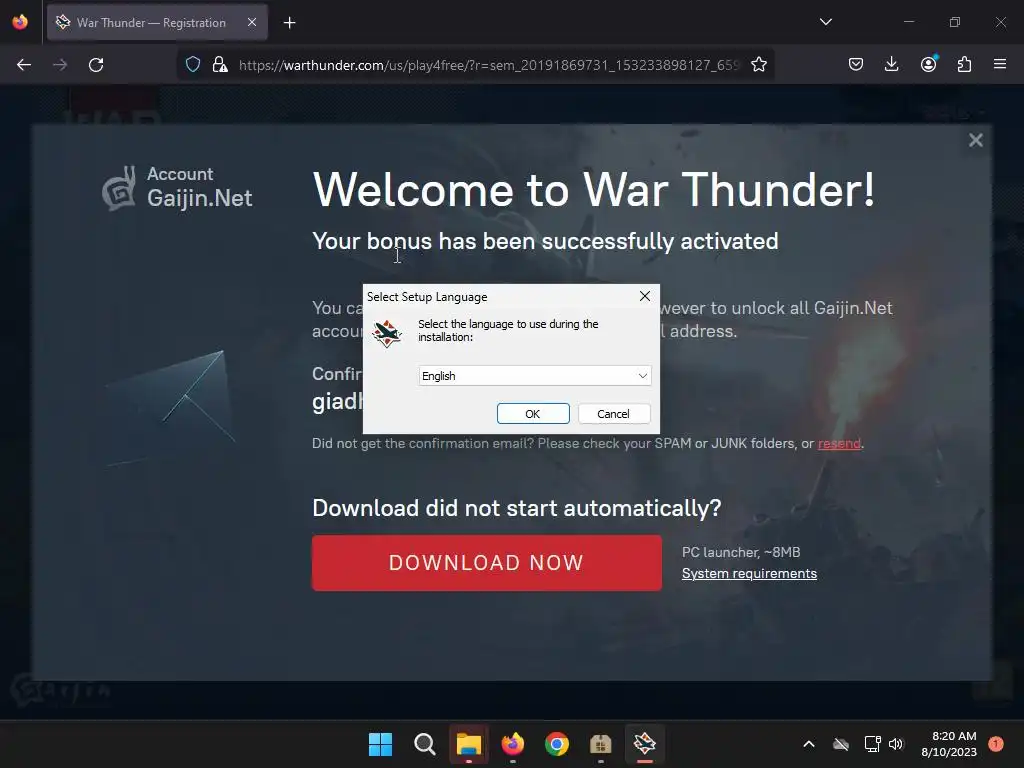Image resolution: width=1024 pixels, height=768 pixels.
Task: Switch to the War Thunder setup taskbar icon
Action: click(x=645, y=744)
